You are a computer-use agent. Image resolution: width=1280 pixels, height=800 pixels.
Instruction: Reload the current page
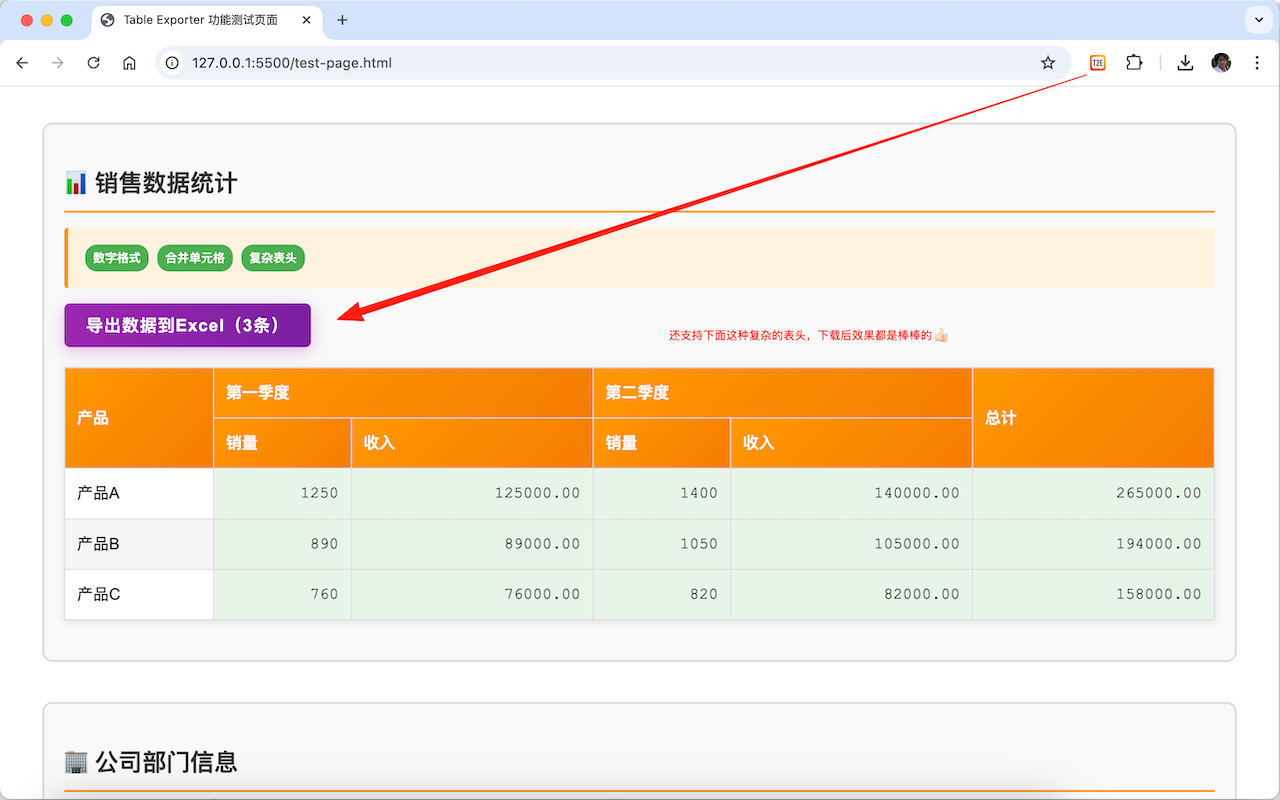point(93,63)
